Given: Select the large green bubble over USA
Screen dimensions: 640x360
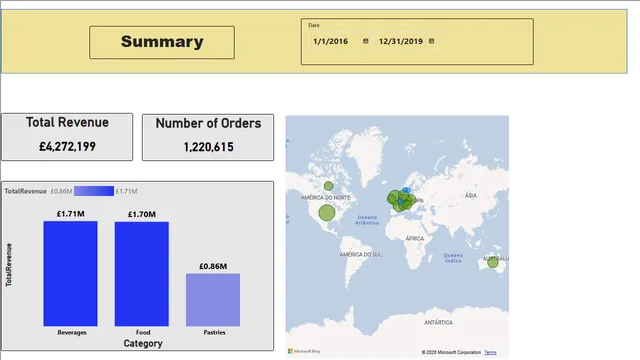Looking at the screenshot, I should 327,213.
